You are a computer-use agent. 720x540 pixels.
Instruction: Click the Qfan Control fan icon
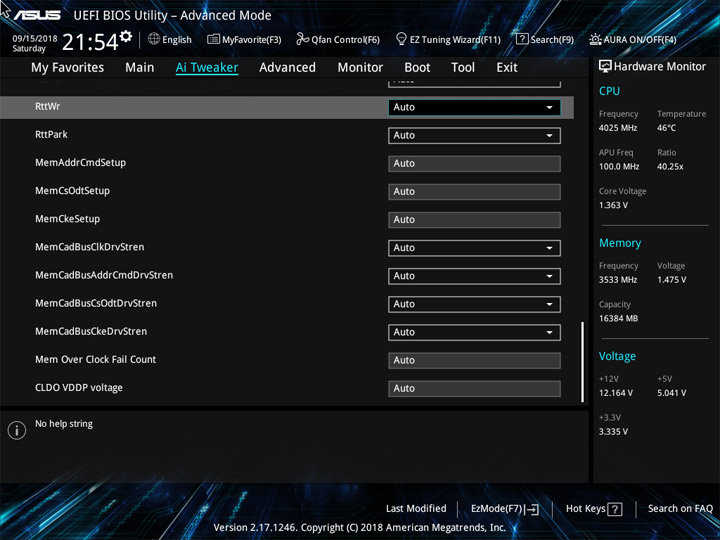click(x=302, y=39)
